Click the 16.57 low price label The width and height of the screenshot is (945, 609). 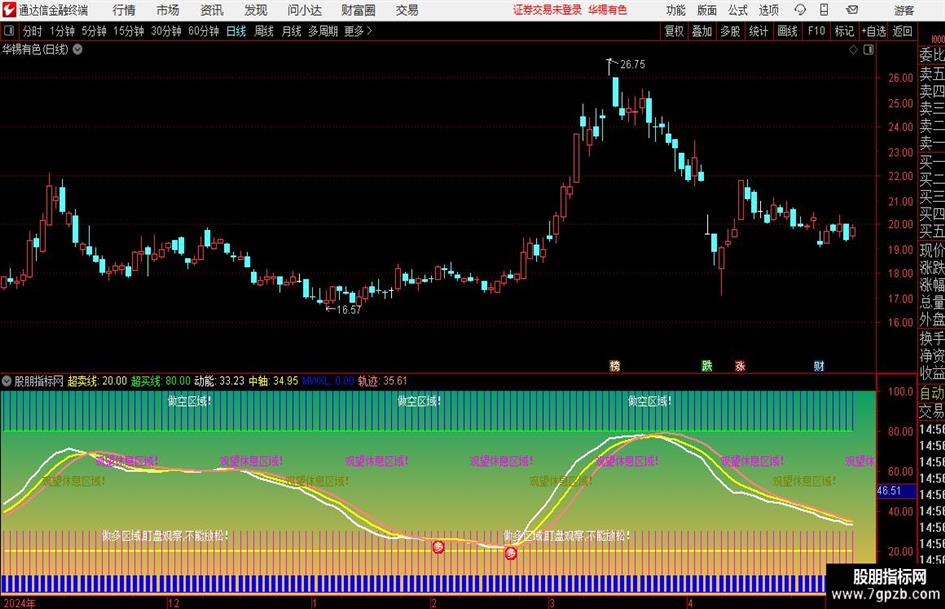click(x=348, y=310)
